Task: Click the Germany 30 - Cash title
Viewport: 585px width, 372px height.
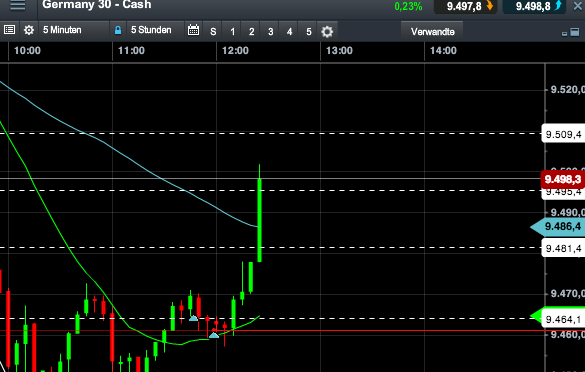Action: [x=97, y=5]
